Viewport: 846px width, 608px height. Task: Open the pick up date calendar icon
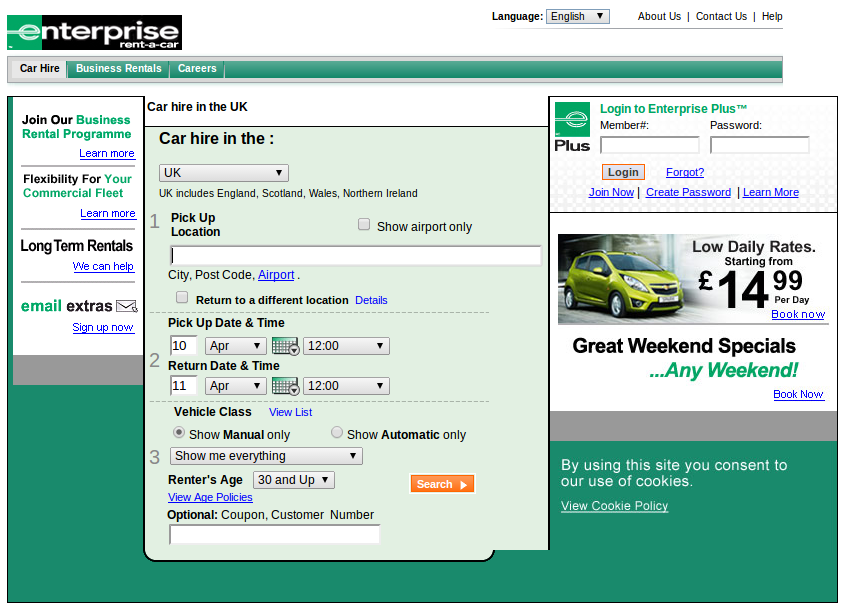tap(285, 346)
